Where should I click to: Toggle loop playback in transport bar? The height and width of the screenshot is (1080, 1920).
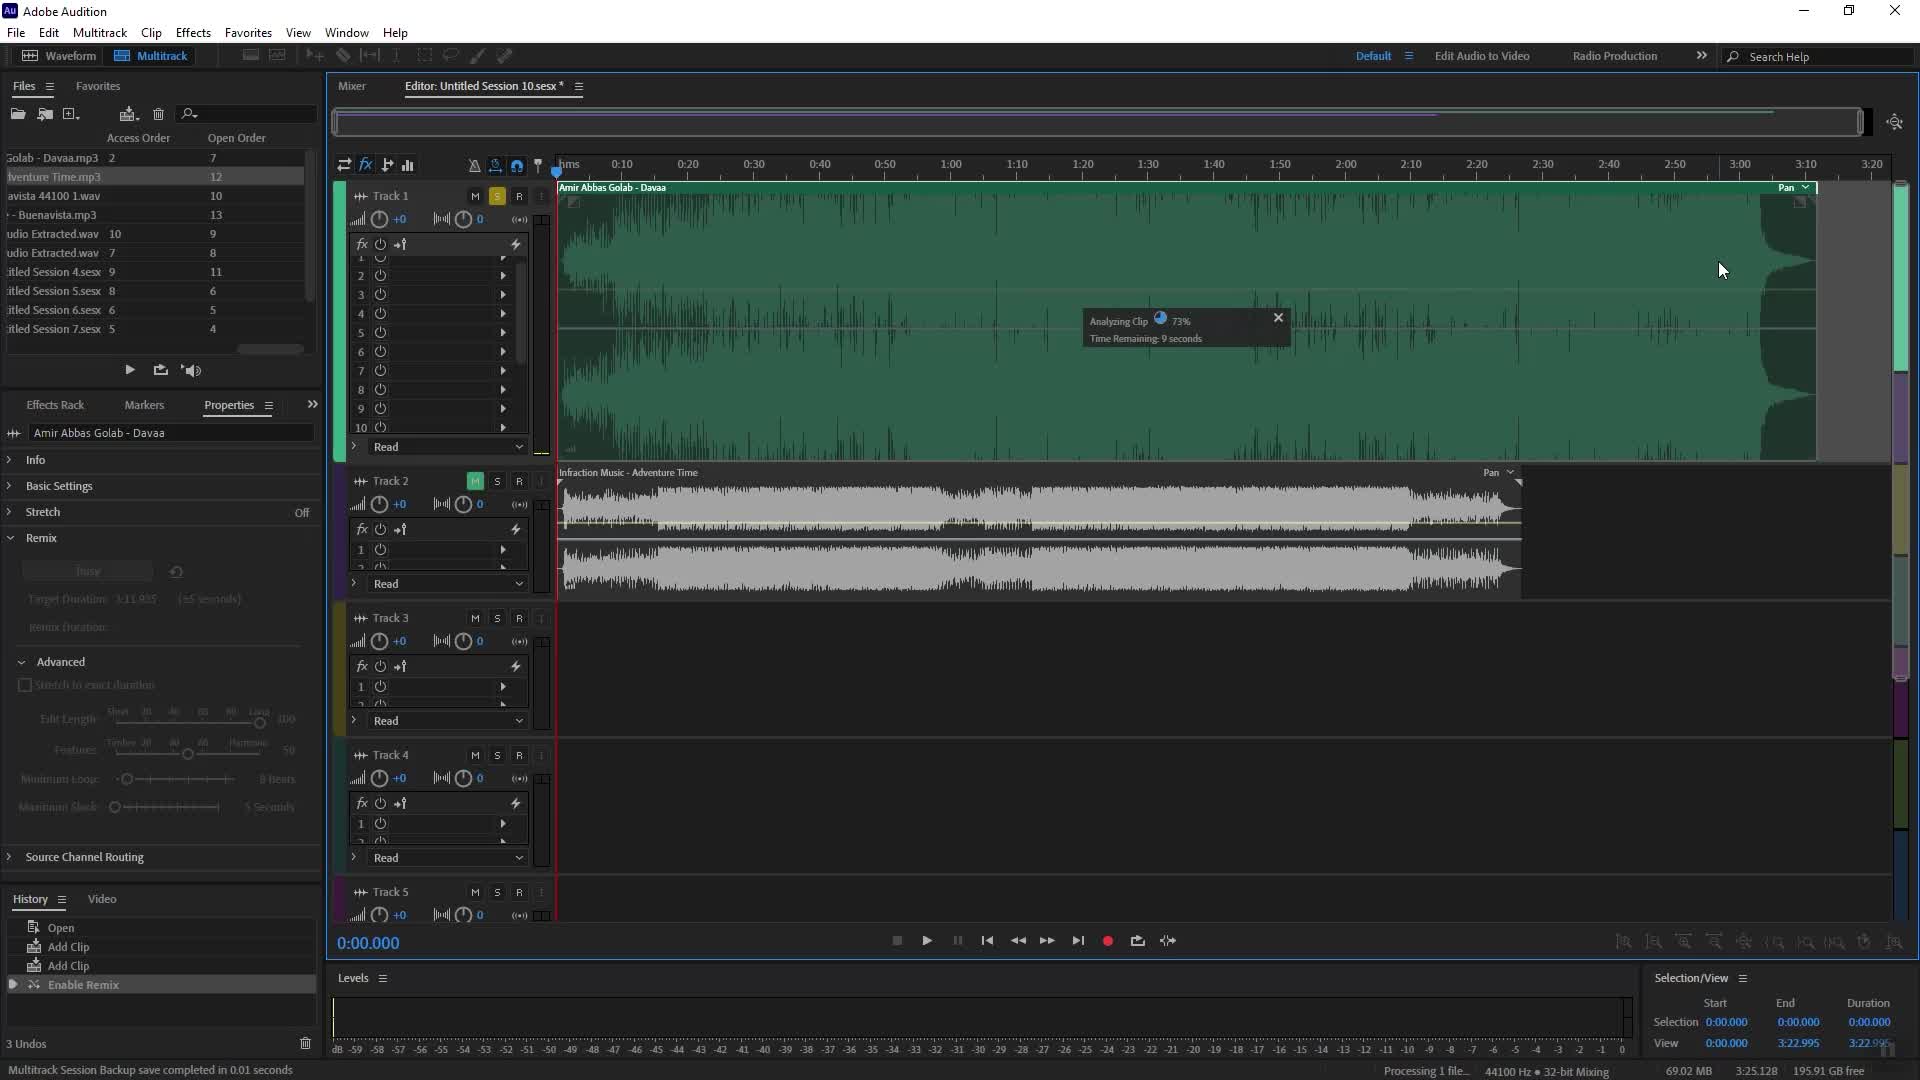tap(1137, 941)
